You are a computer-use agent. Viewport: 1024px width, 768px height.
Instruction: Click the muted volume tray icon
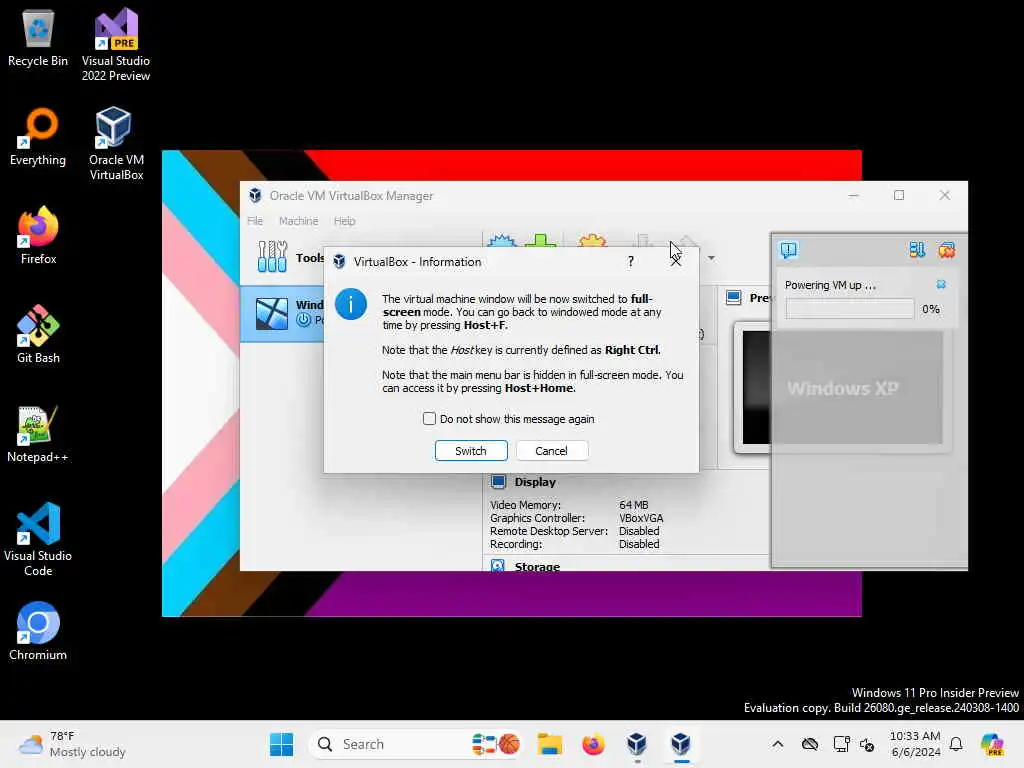coord(867,744)
